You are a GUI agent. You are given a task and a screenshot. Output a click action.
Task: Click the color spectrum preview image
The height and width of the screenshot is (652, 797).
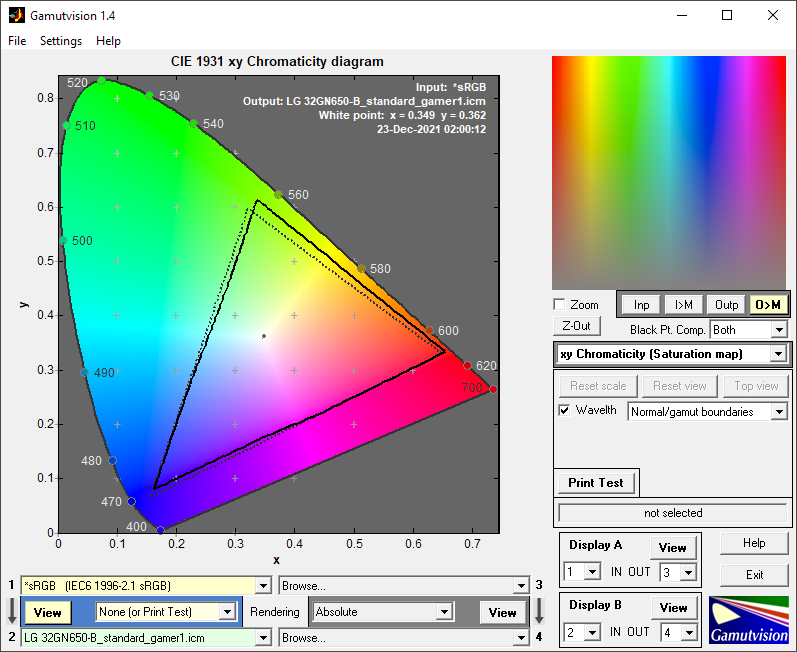(671, 172)
